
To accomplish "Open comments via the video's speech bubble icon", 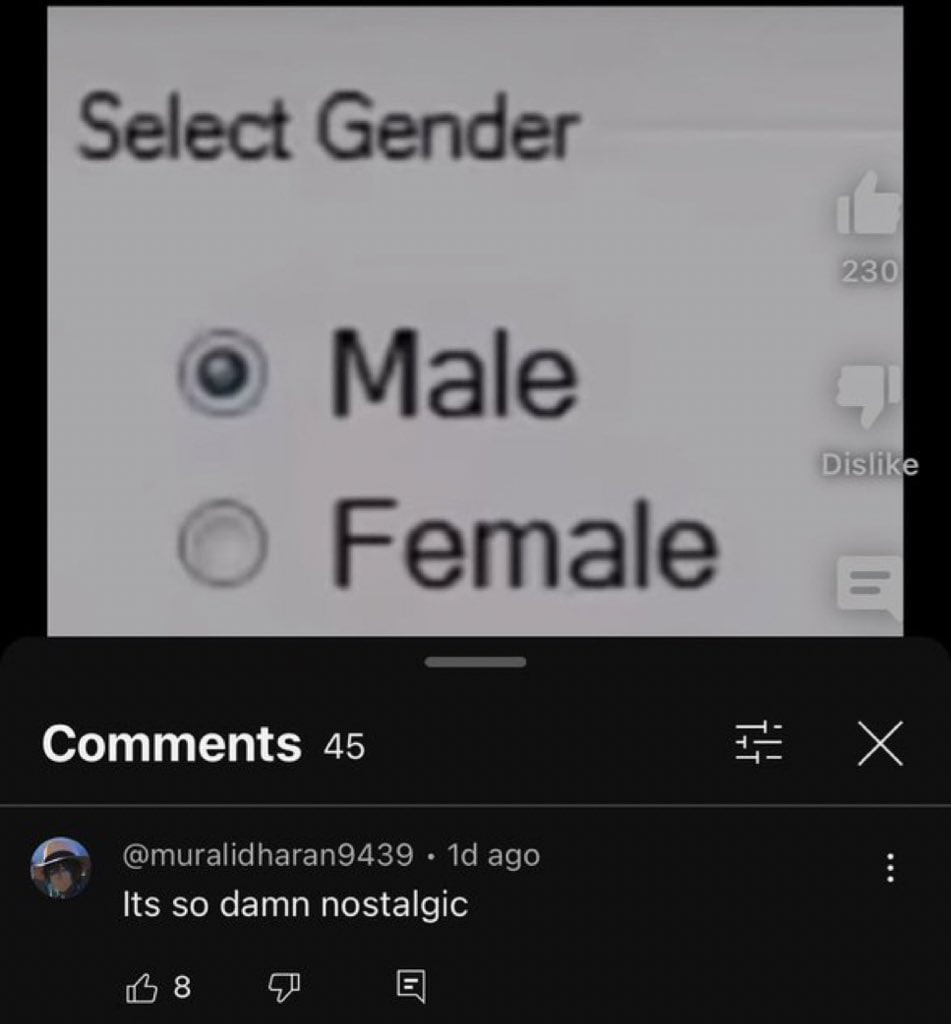I will point(871,586).
